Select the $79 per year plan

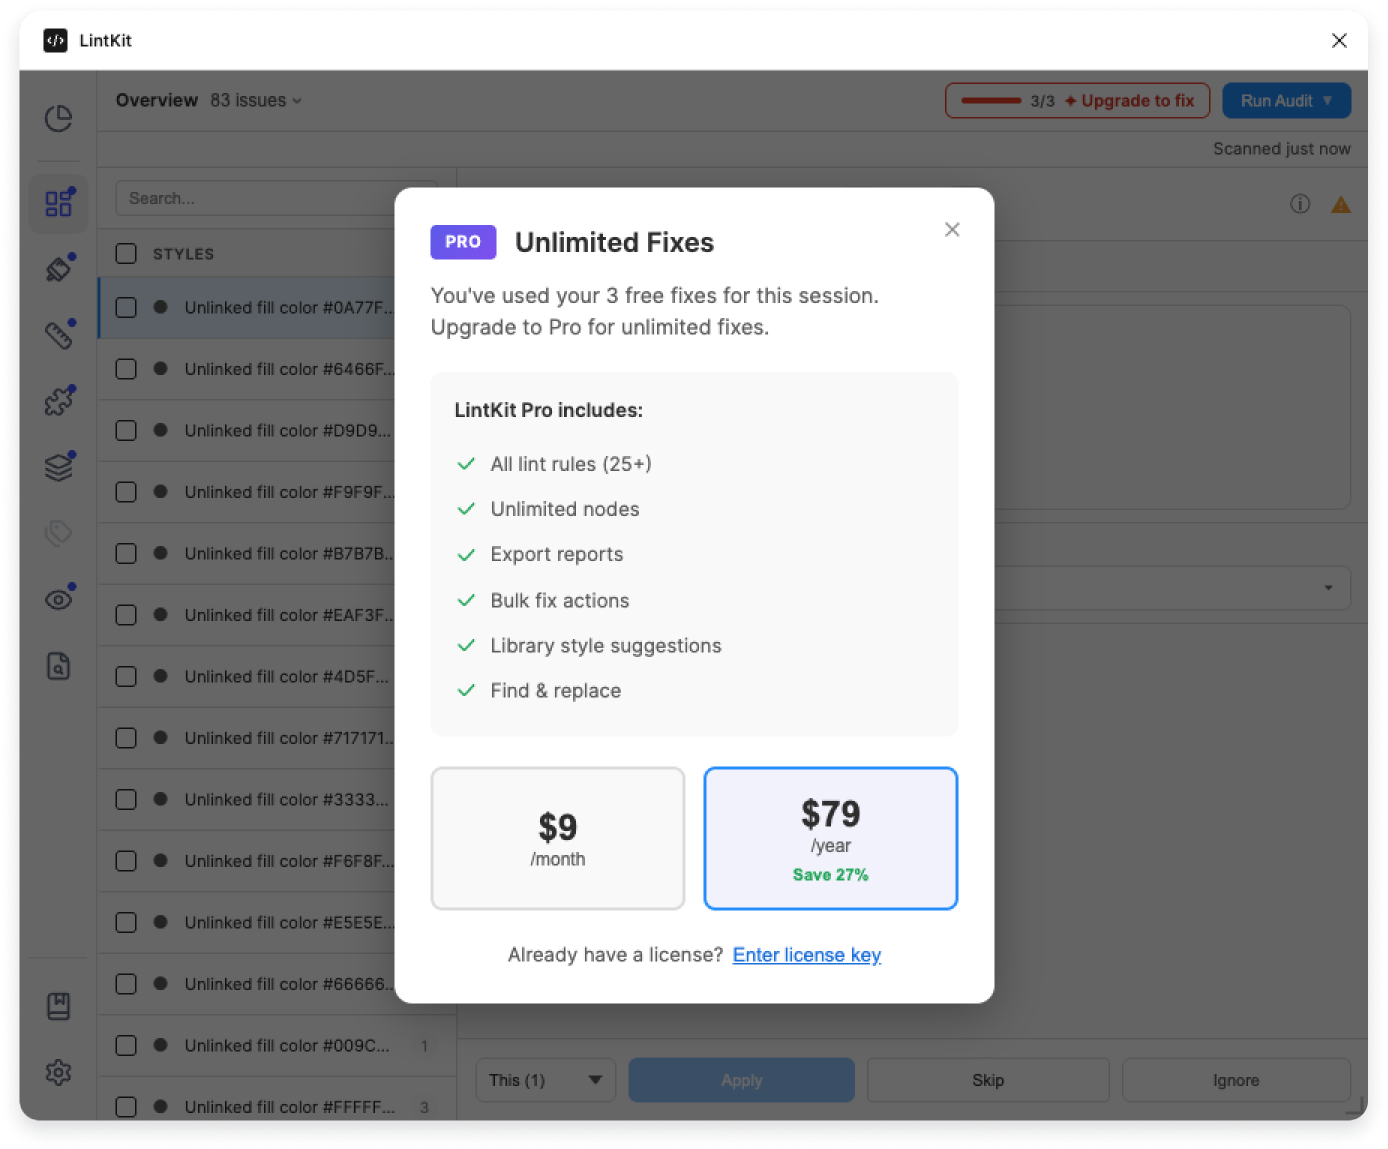pos(831,839)
